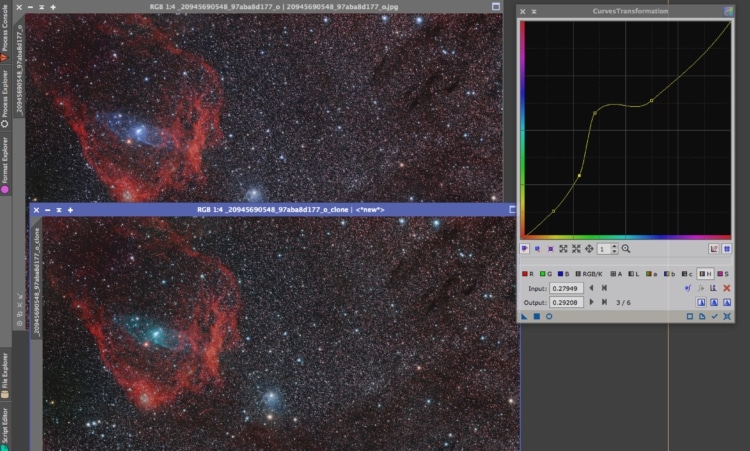750x451 pixels.
Task: Toggle the grid display button
Action: pos(727,249)
